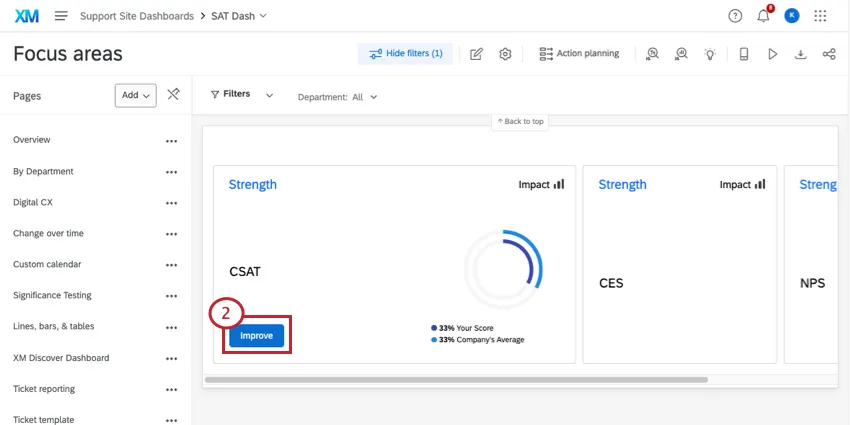
Task: Open the hamburger navigation menu
Action: tap(61, 16)
